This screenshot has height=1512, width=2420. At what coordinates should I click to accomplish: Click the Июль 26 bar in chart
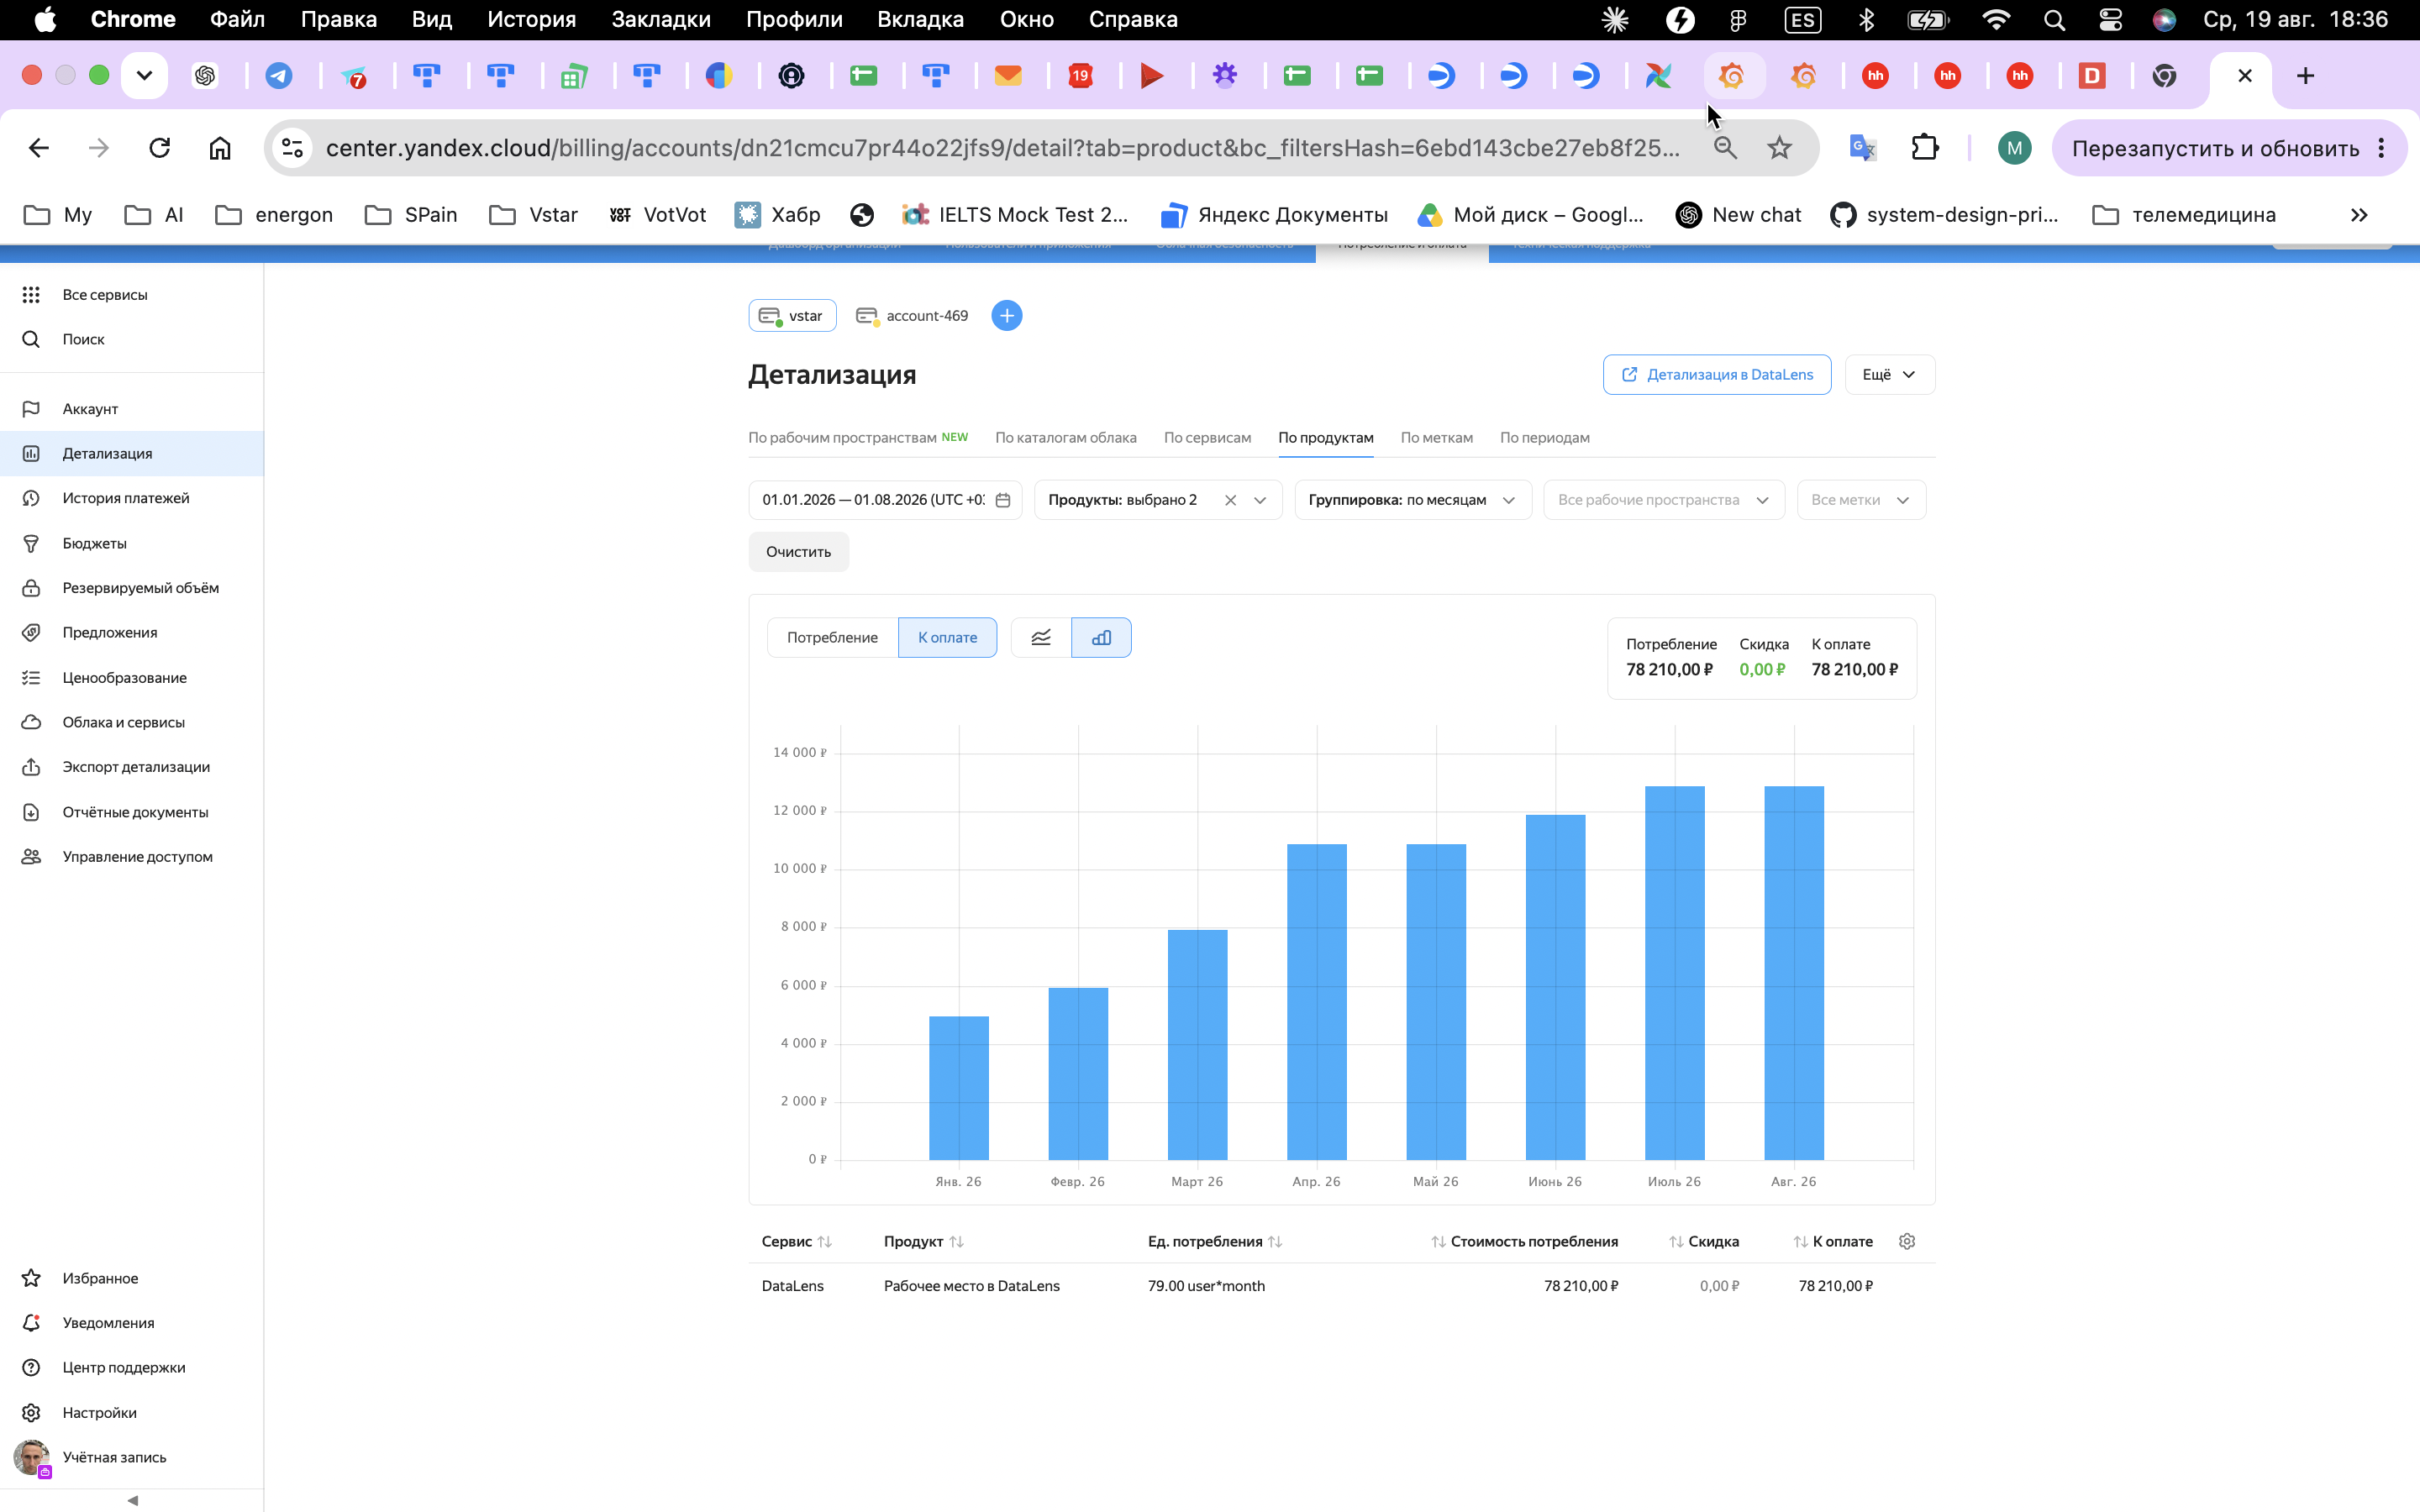tap(1674, 973)
